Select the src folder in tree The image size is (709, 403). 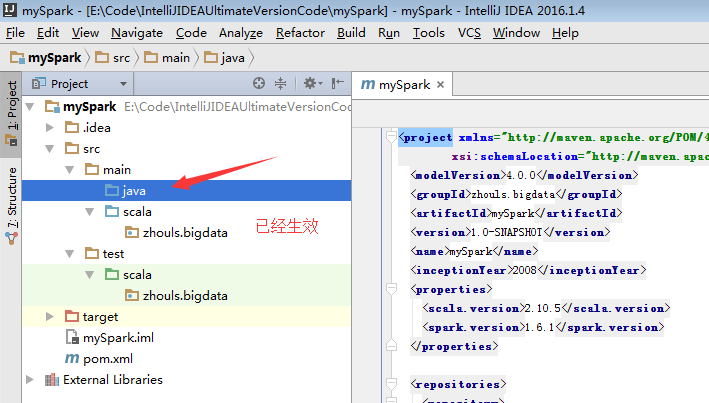click(x=82, y=149)
